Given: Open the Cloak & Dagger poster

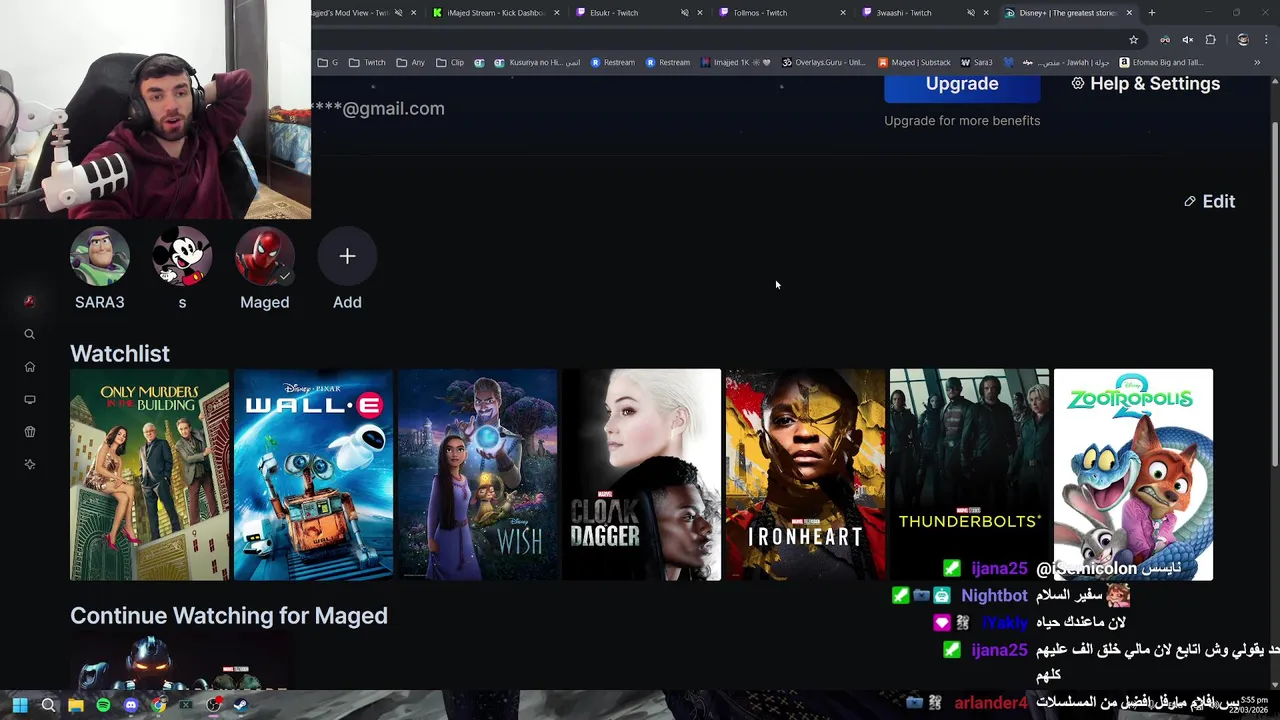Looking at the screenshot, I should tap(641, 475).
